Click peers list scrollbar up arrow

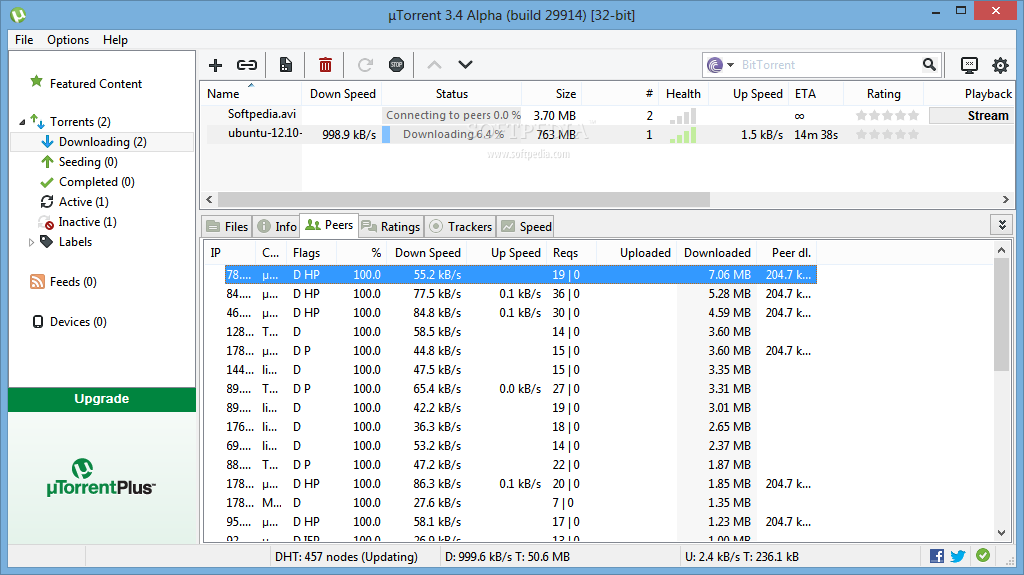coord(1001,250)
